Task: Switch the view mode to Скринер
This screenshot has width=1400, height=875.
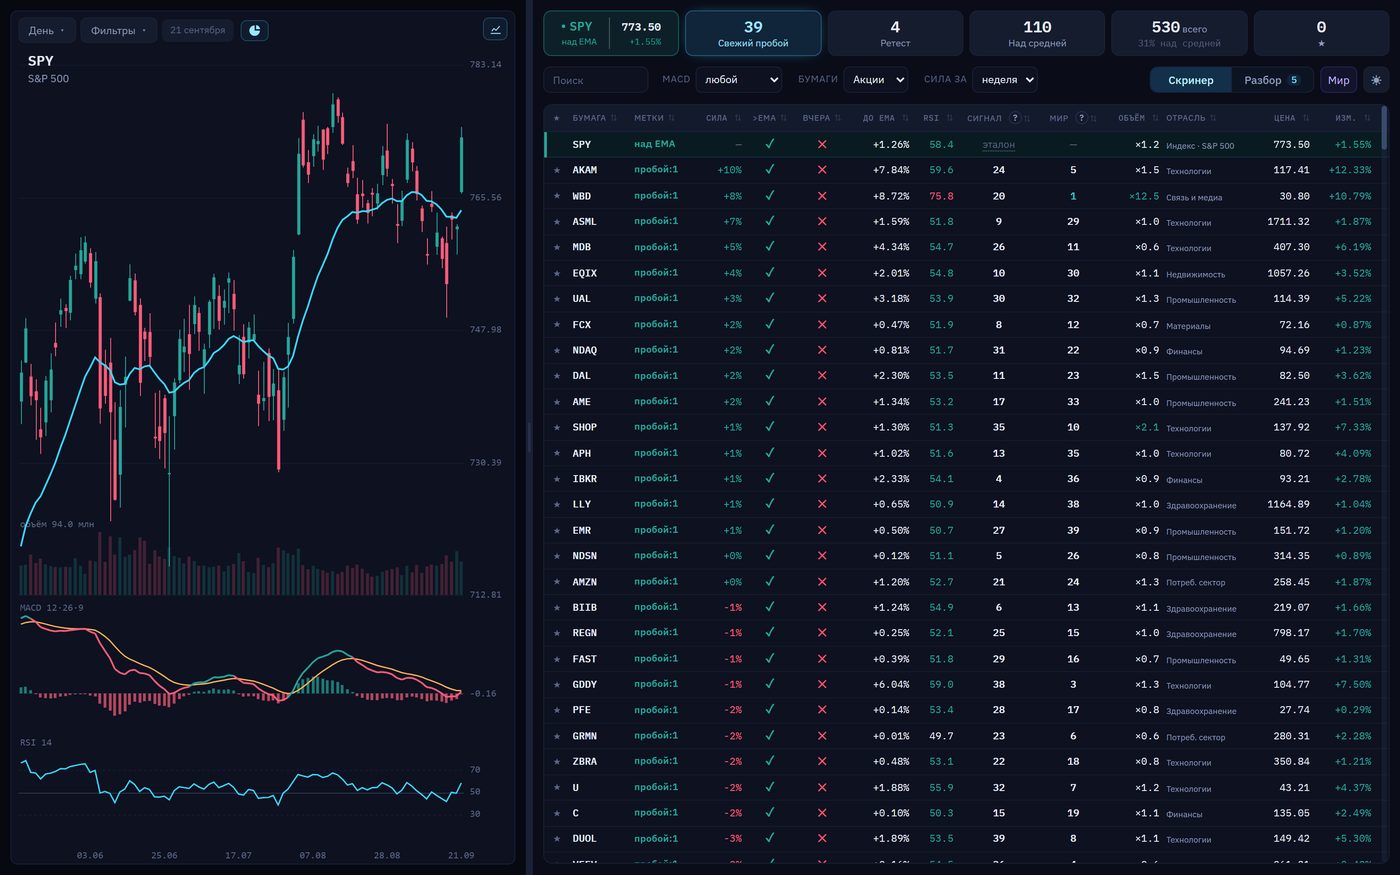Action: (1190, 80)
